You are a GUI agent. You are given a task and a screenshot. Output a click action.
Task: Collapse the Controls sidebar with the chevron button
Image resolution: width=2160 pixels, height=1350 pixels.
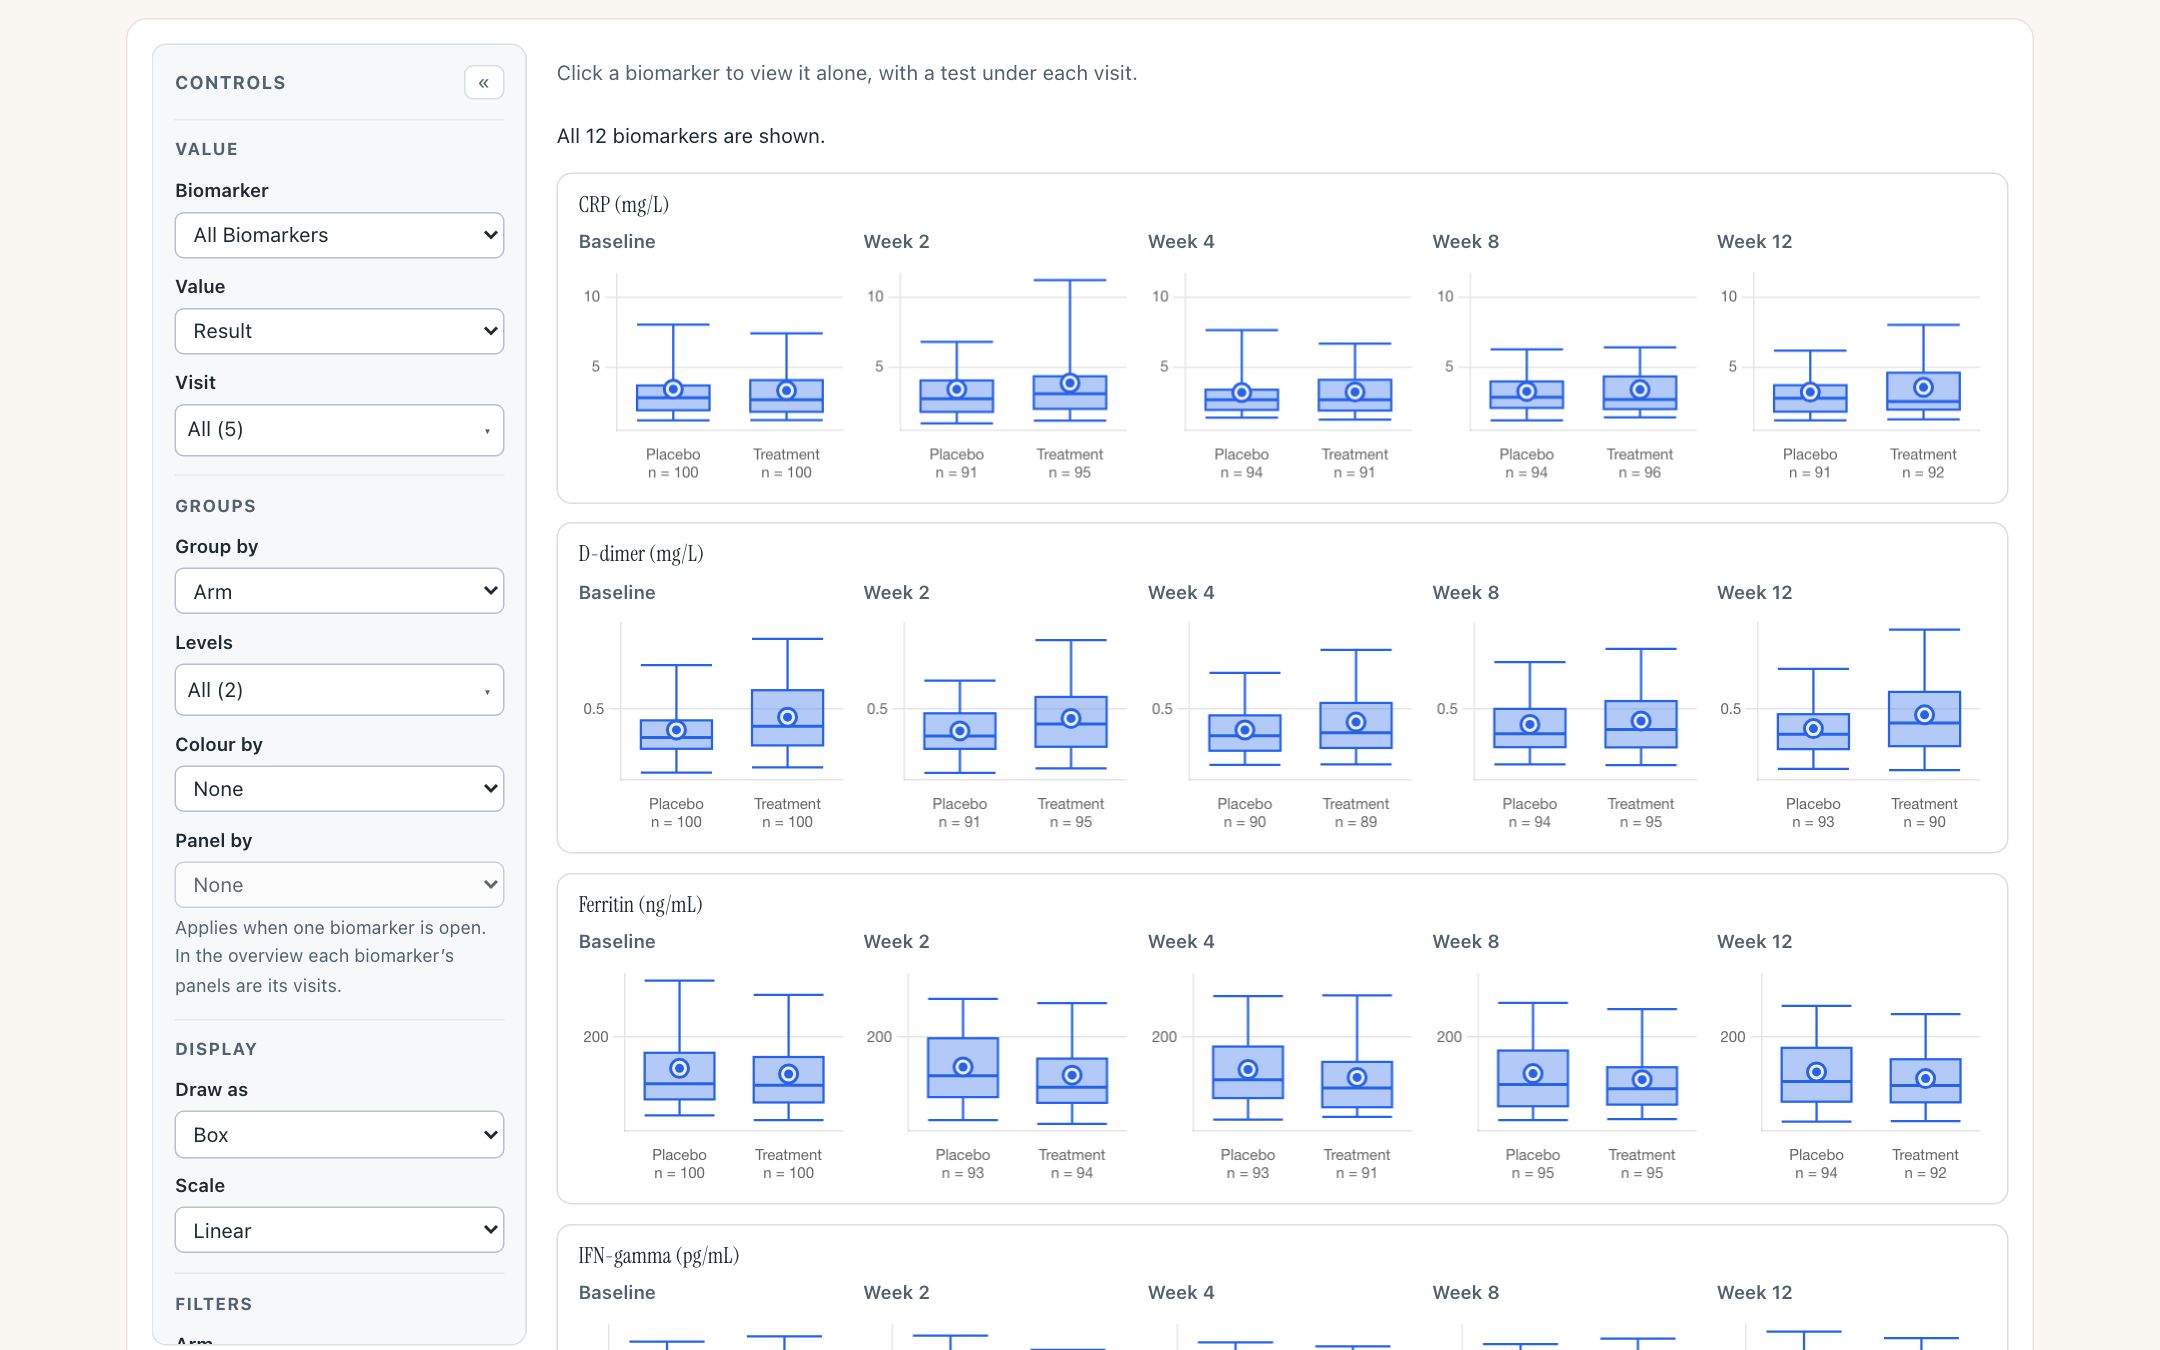pos(484,83)
